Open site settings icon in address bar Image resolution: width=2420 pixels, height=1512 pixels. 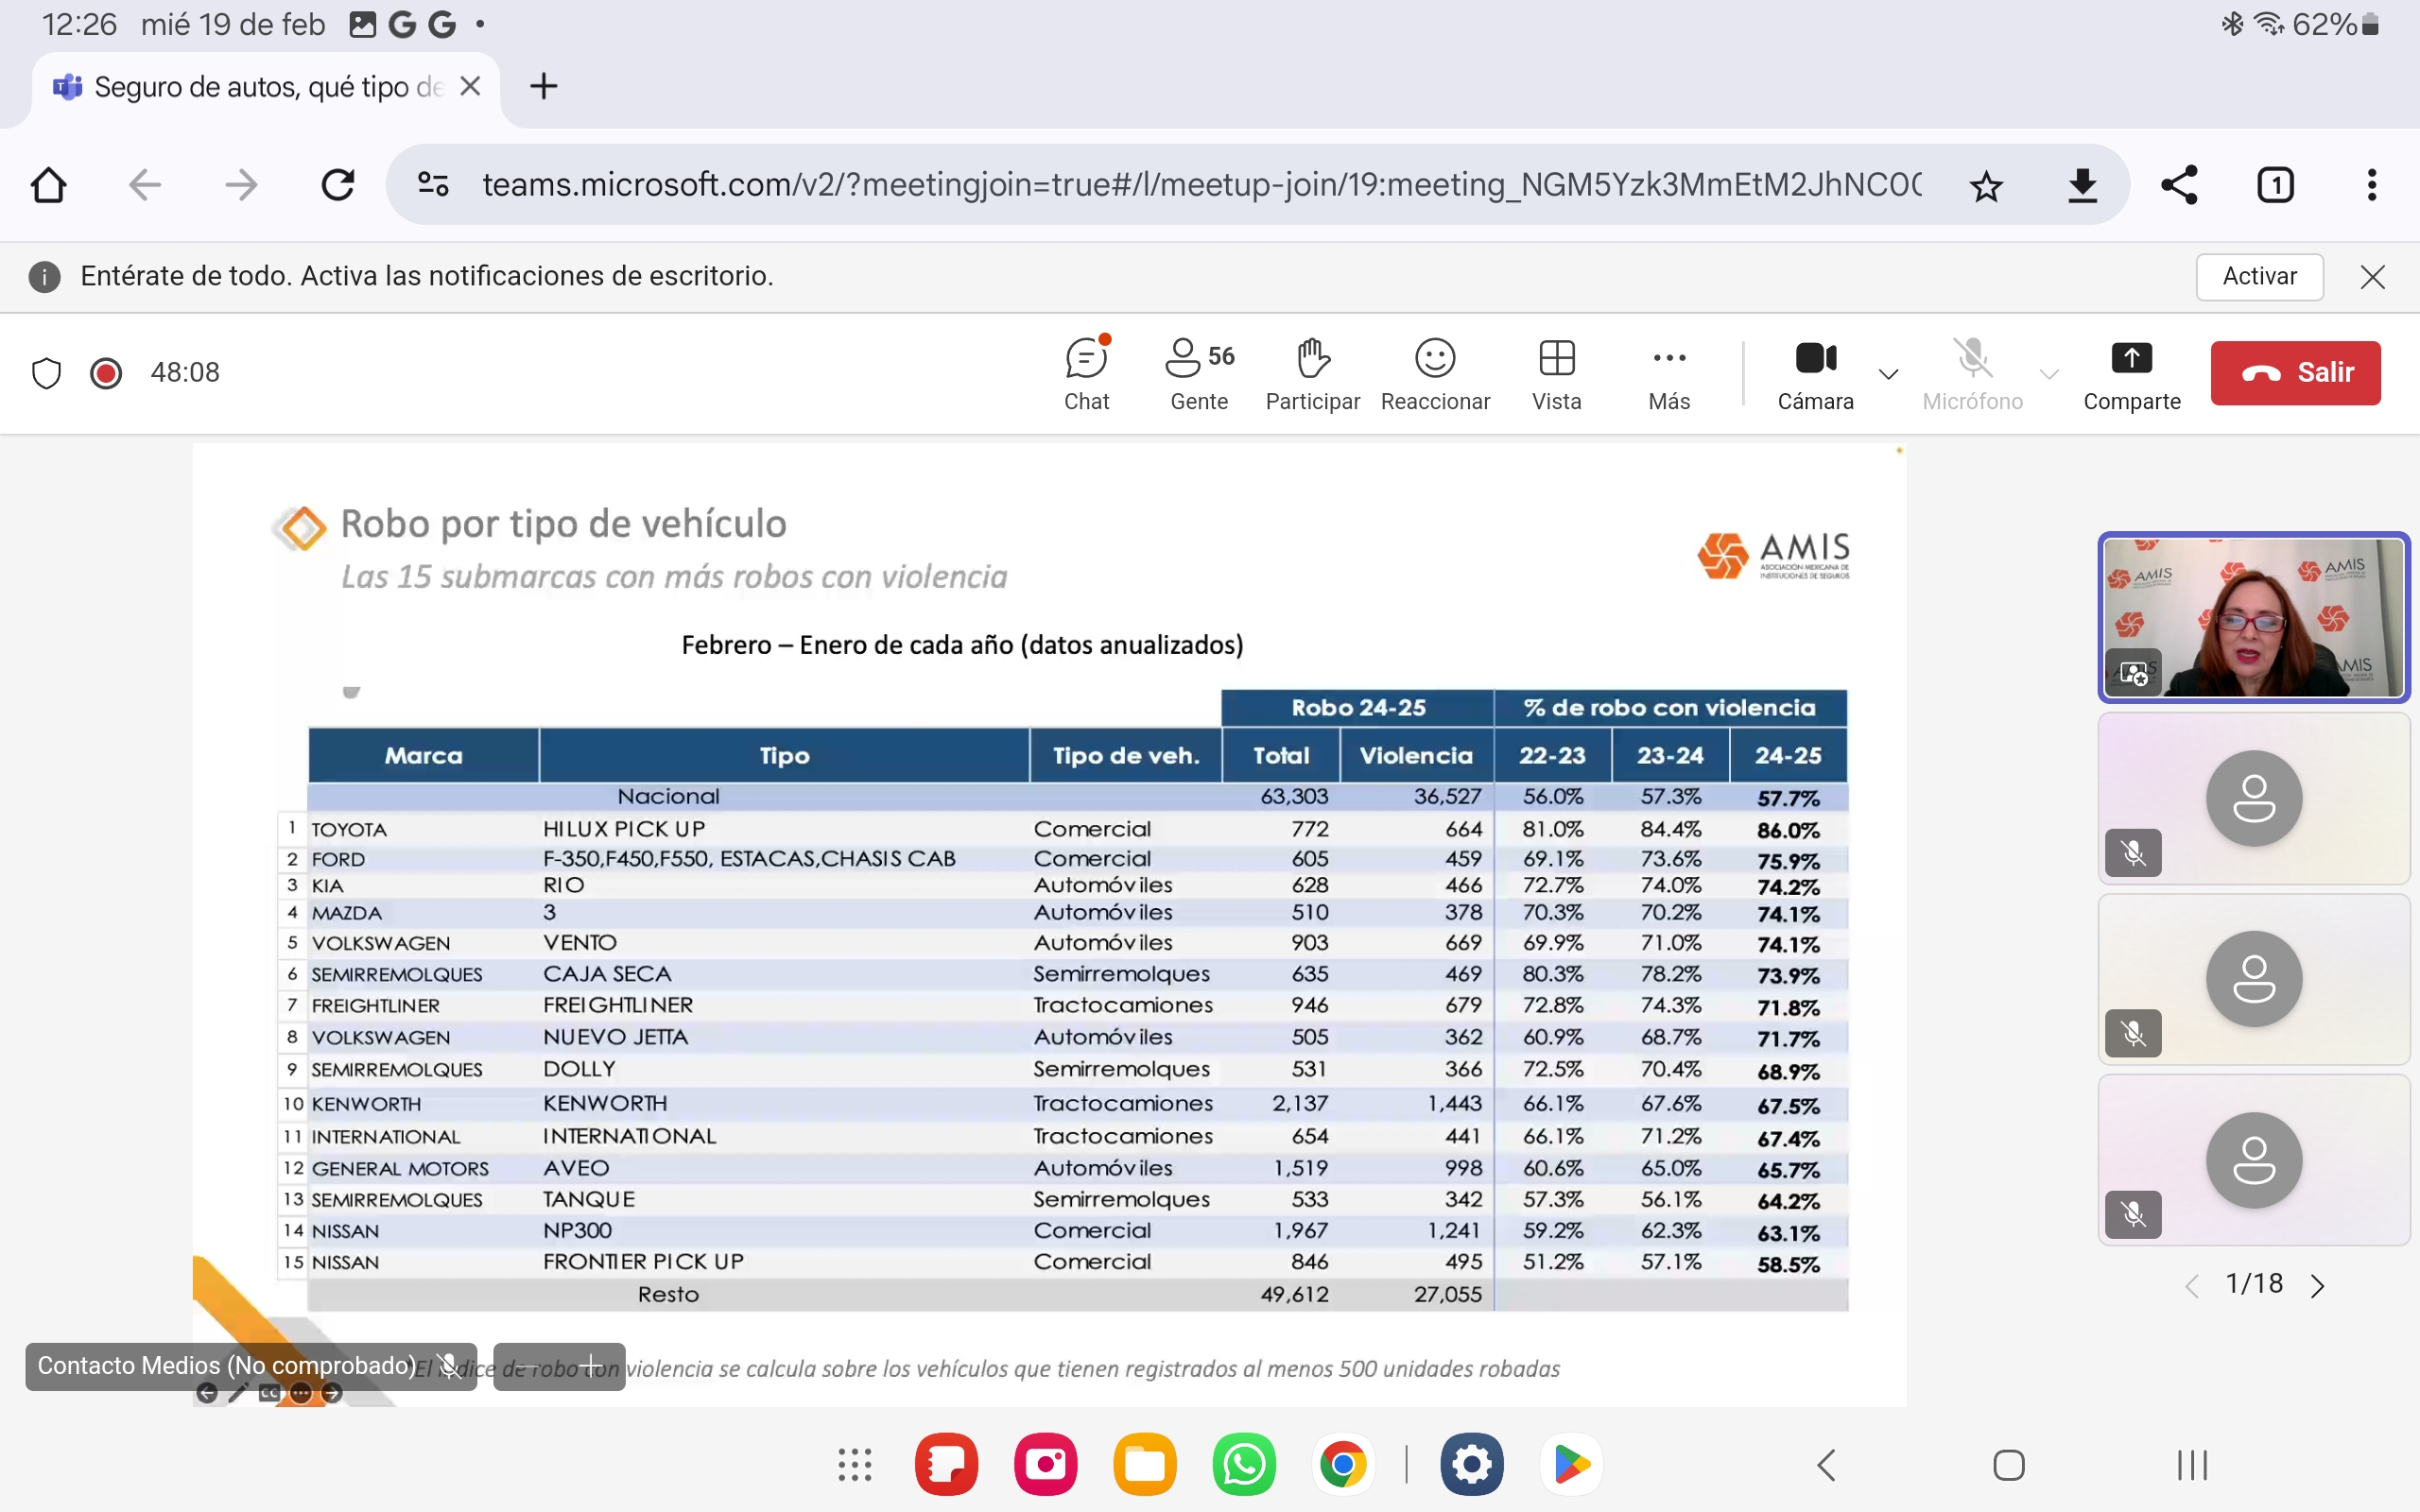click(433, 185)
